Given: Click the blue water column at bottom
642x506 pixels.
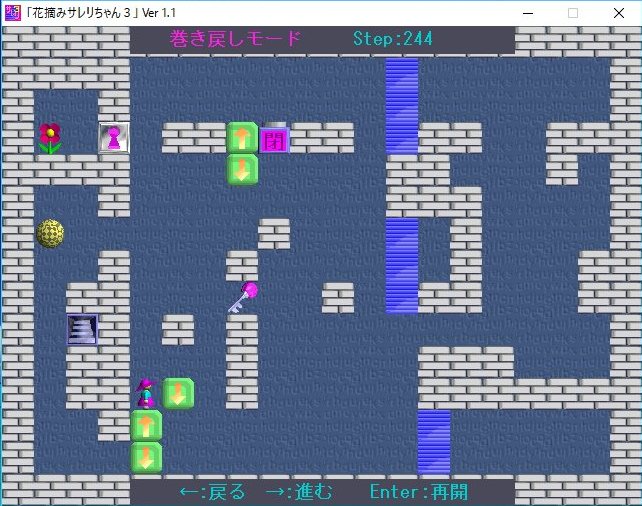Looking at the screenshot, I should point(434,440).
